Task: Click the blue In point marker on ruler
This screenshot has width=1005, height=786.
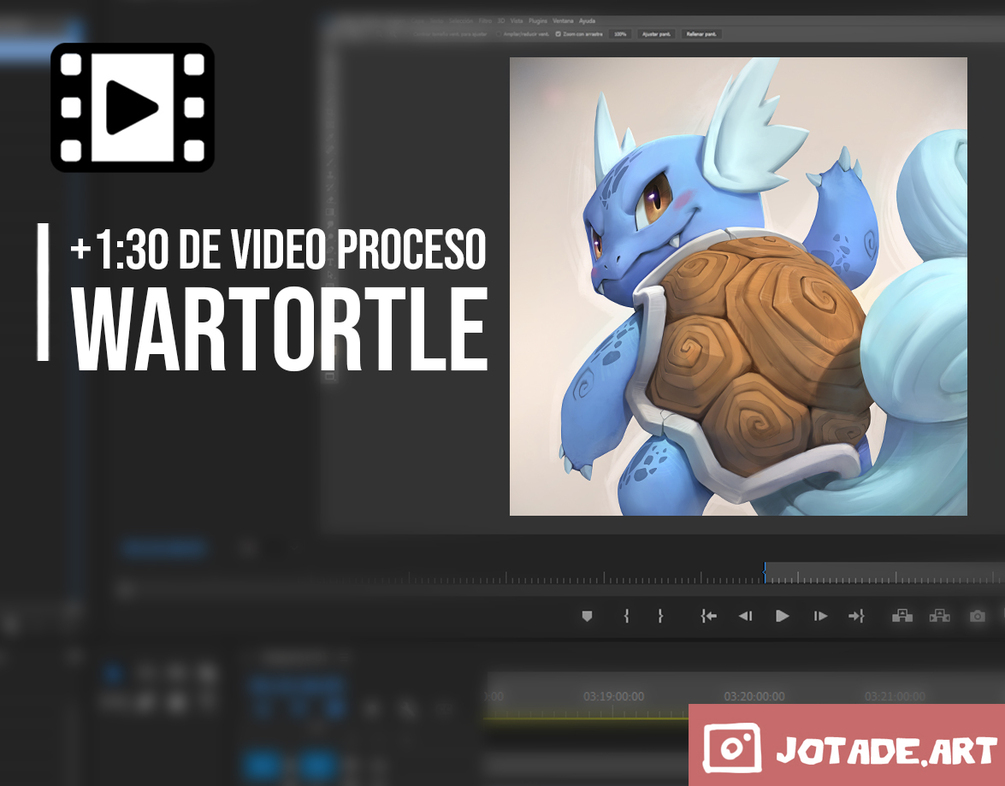Action: (x=765, y=572)
